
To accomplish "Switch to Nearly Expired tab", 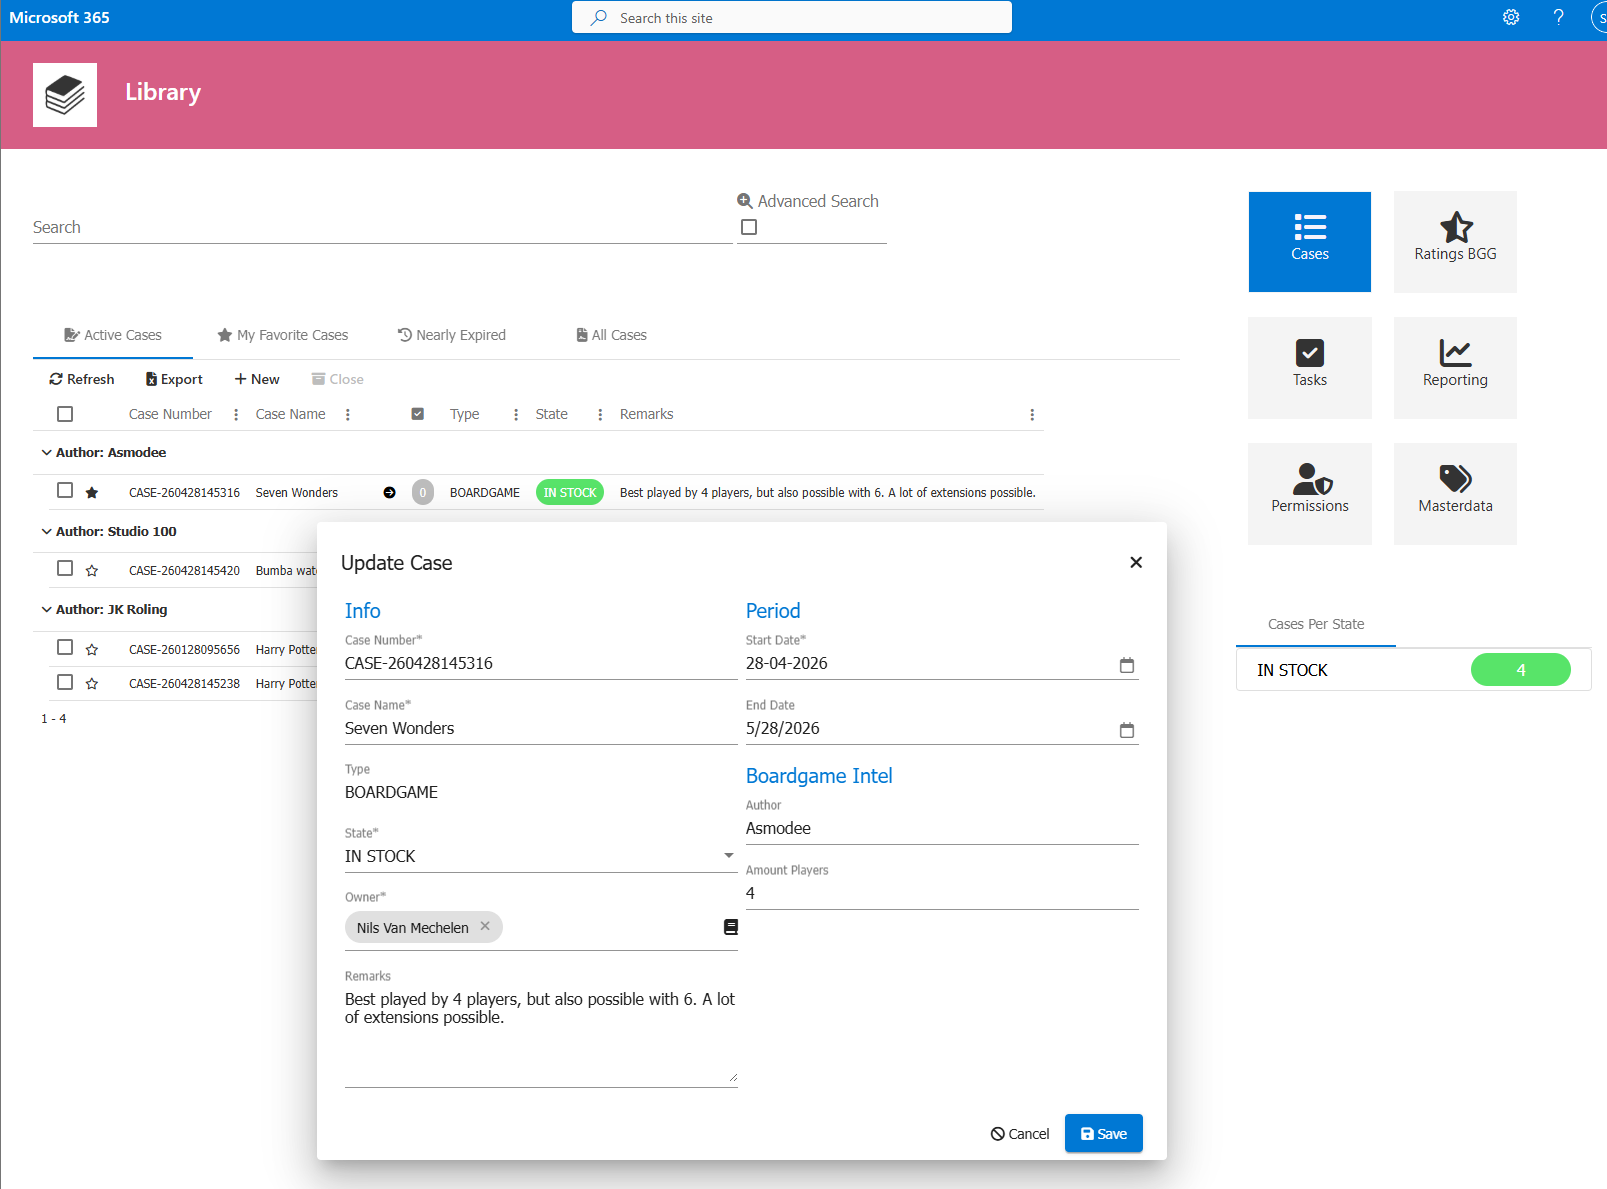I will (452, 335).
